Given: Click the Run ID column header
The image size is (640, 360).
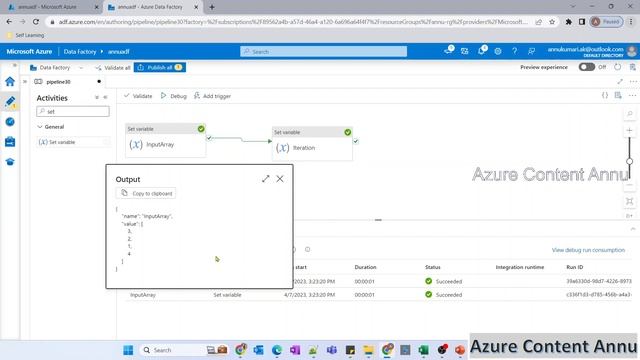Looking at the screenshot, I should point(574,267).
